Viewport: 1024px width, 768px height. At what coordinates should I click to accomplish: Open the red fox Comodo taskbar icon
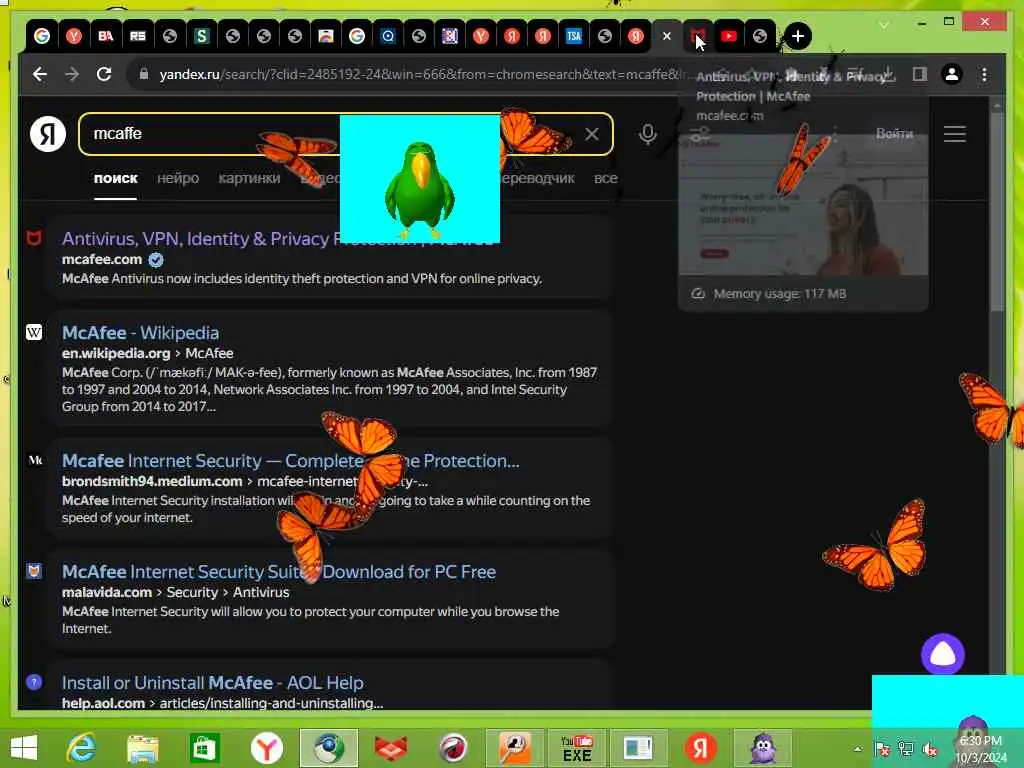(x=391, y=748)
